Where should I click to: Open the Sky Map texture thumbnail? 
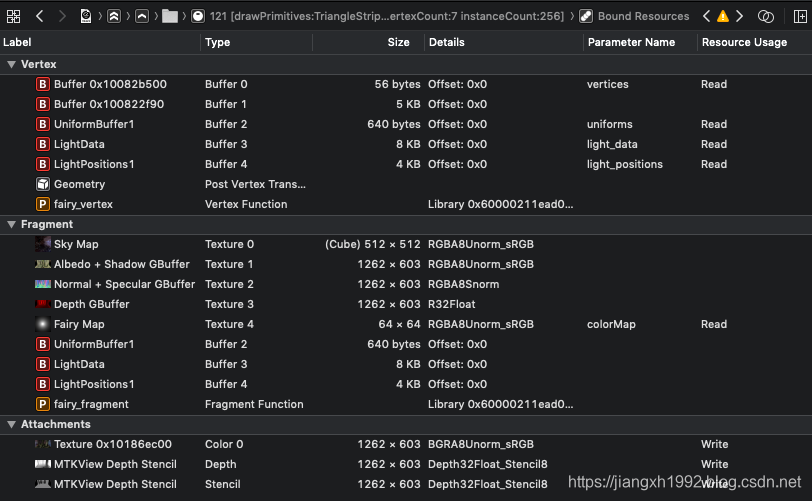(42, 244)
